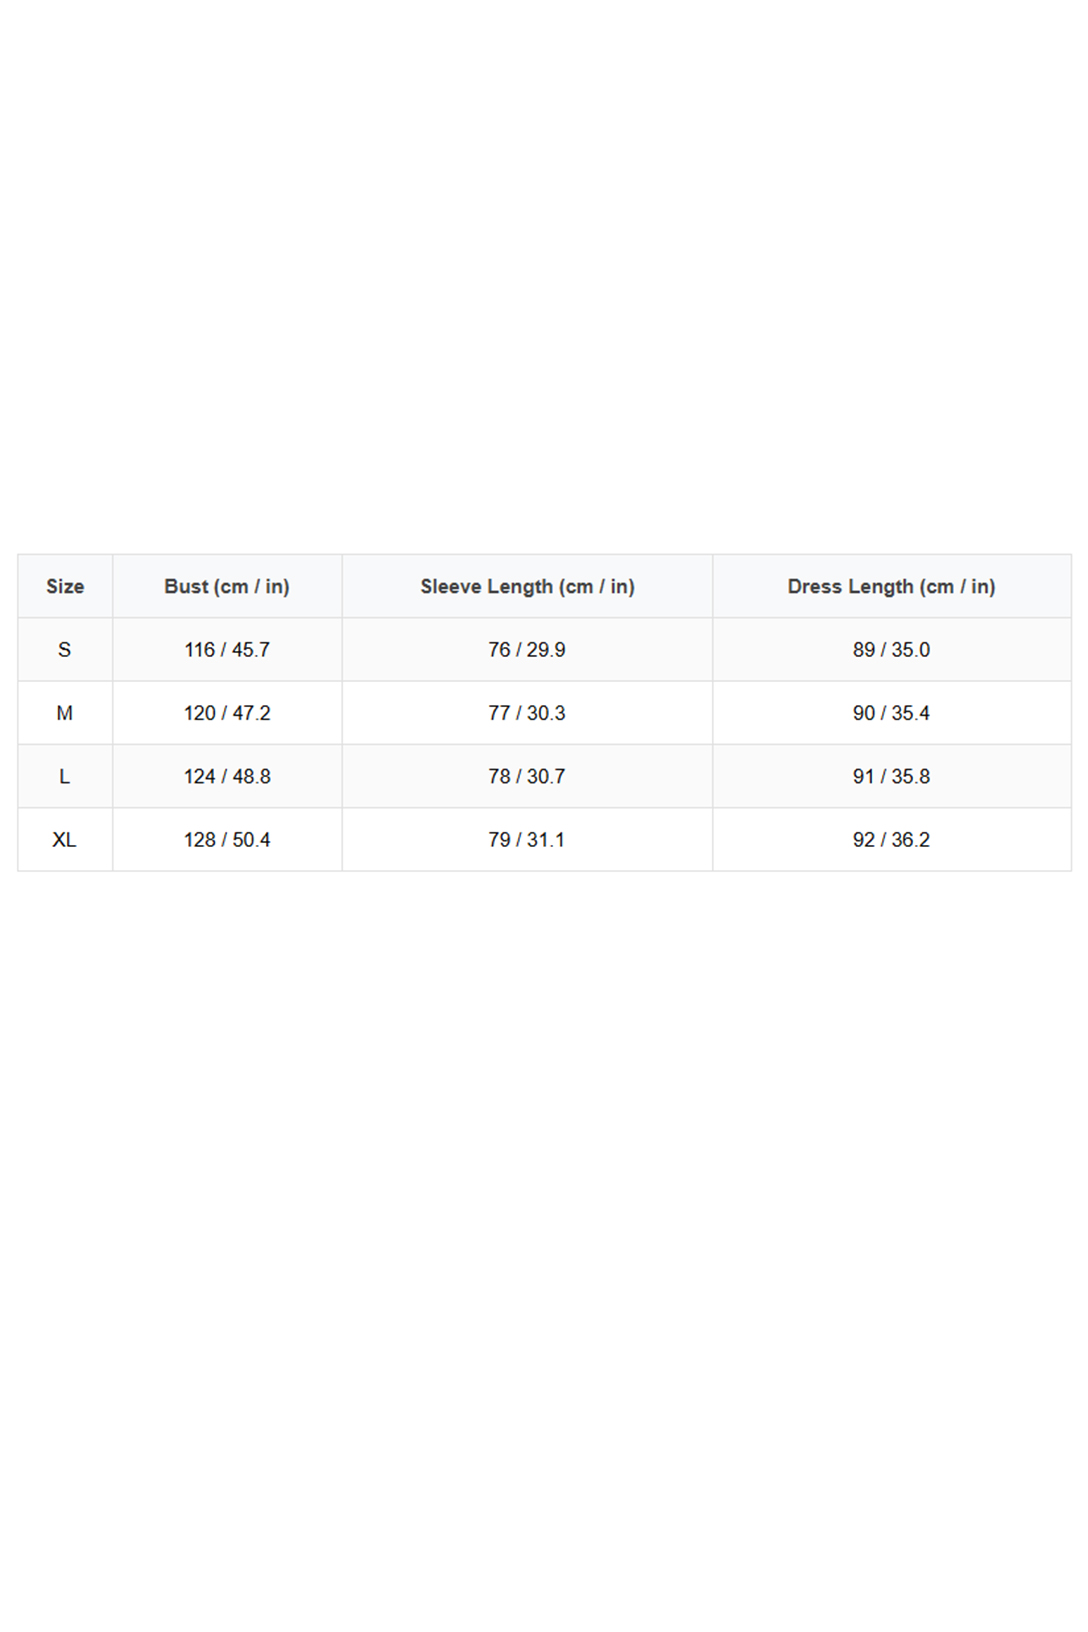Click sleeve length 78 / 30.7

click(527, 777)
